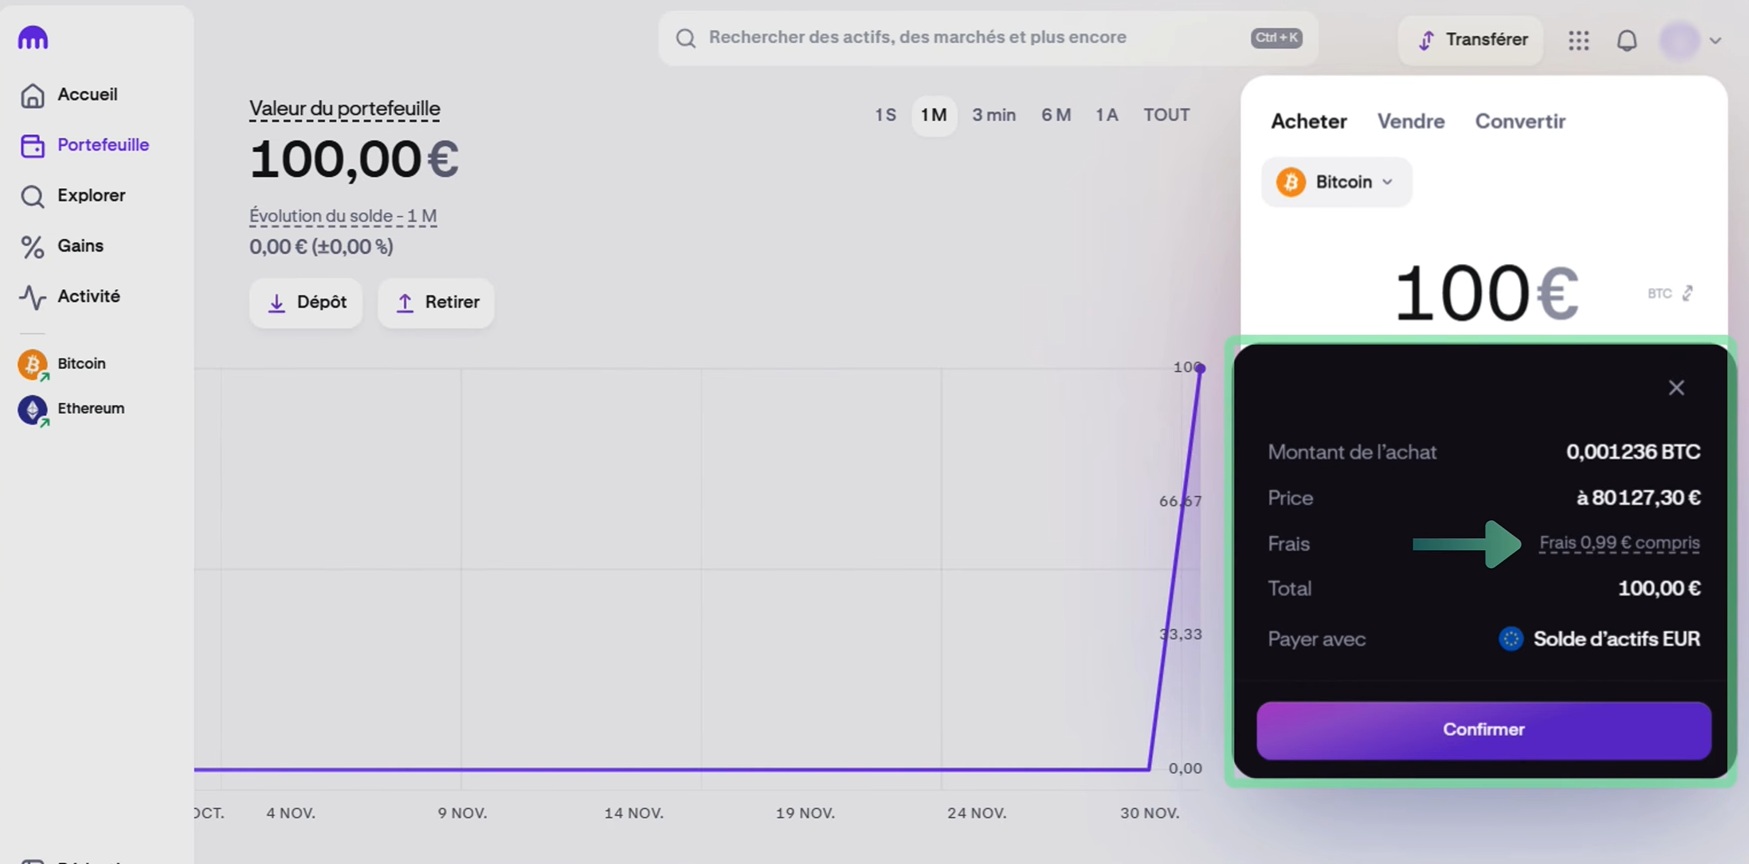Click the Bitcoin icon in sidebar

[x=32, y=364]
